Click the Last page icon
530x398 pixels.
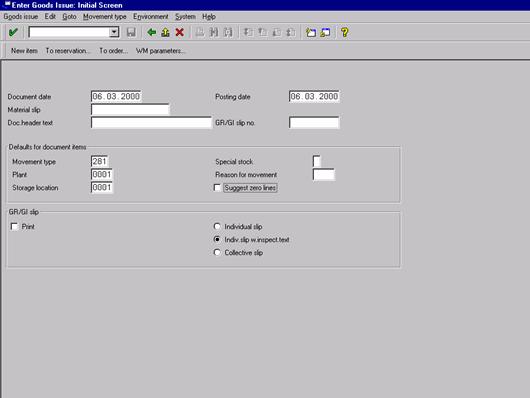click(x=291, y=32)
